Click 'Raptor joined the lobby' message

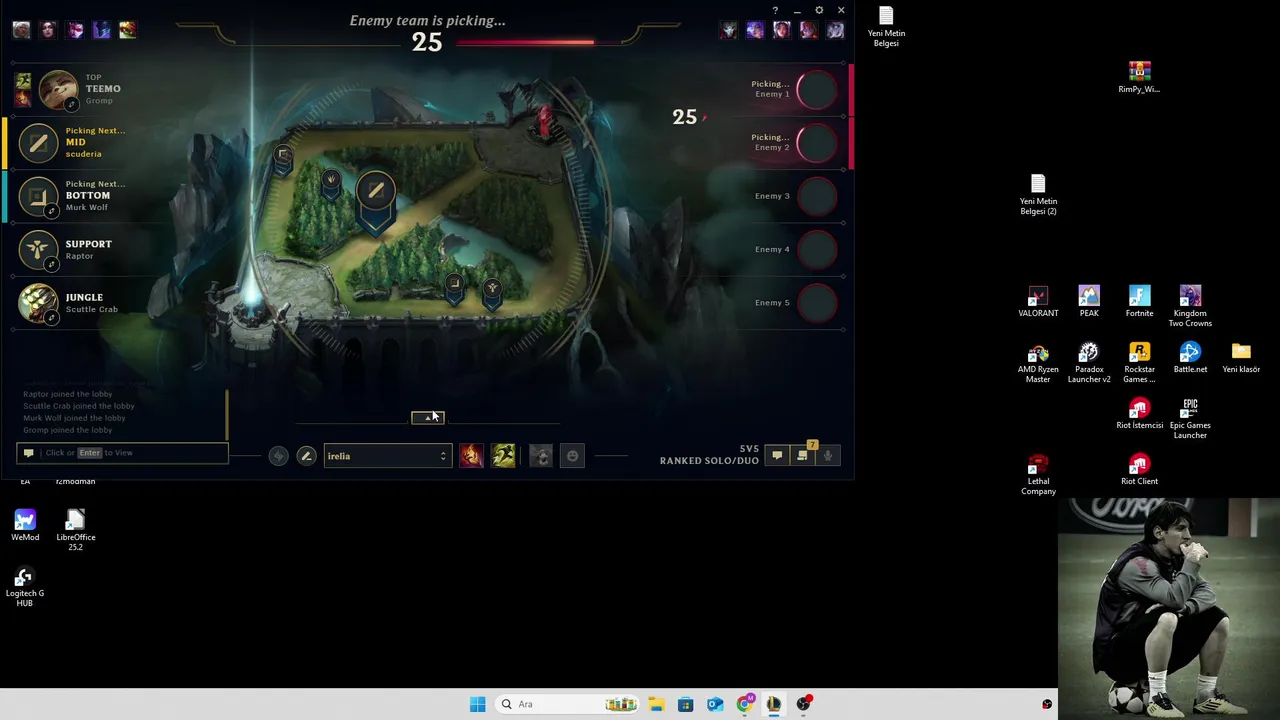click(68, 394)
